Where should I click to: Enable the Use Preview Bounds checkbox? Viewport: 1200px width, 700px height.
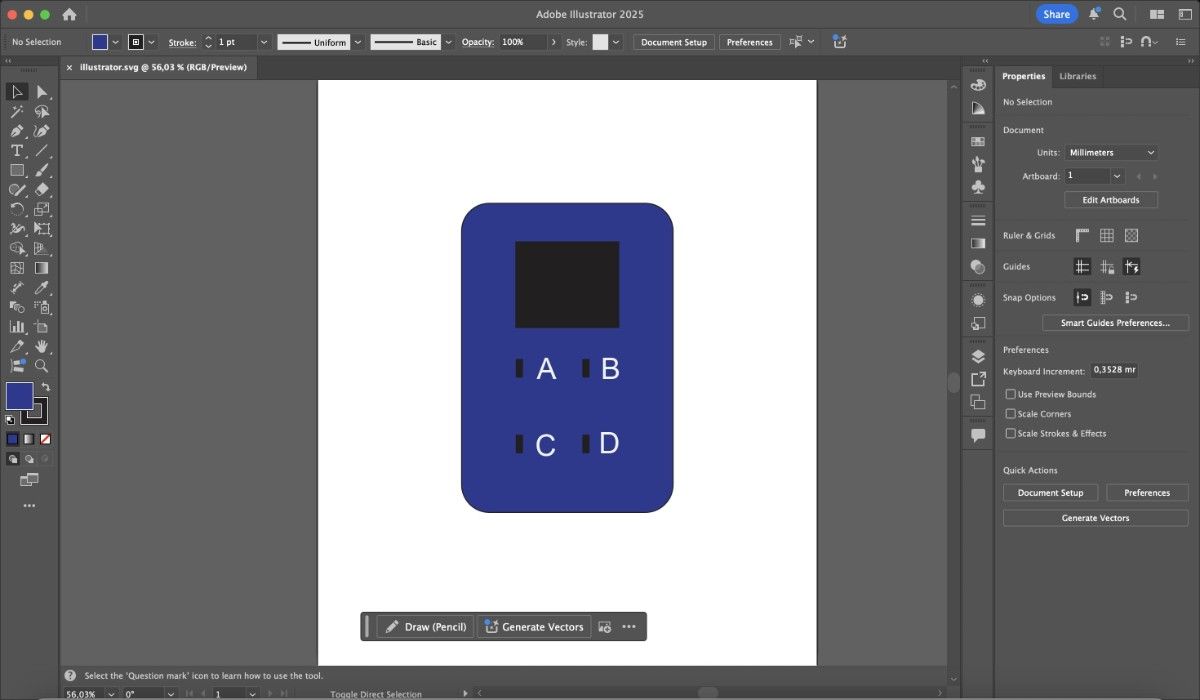click(1011, 394)
